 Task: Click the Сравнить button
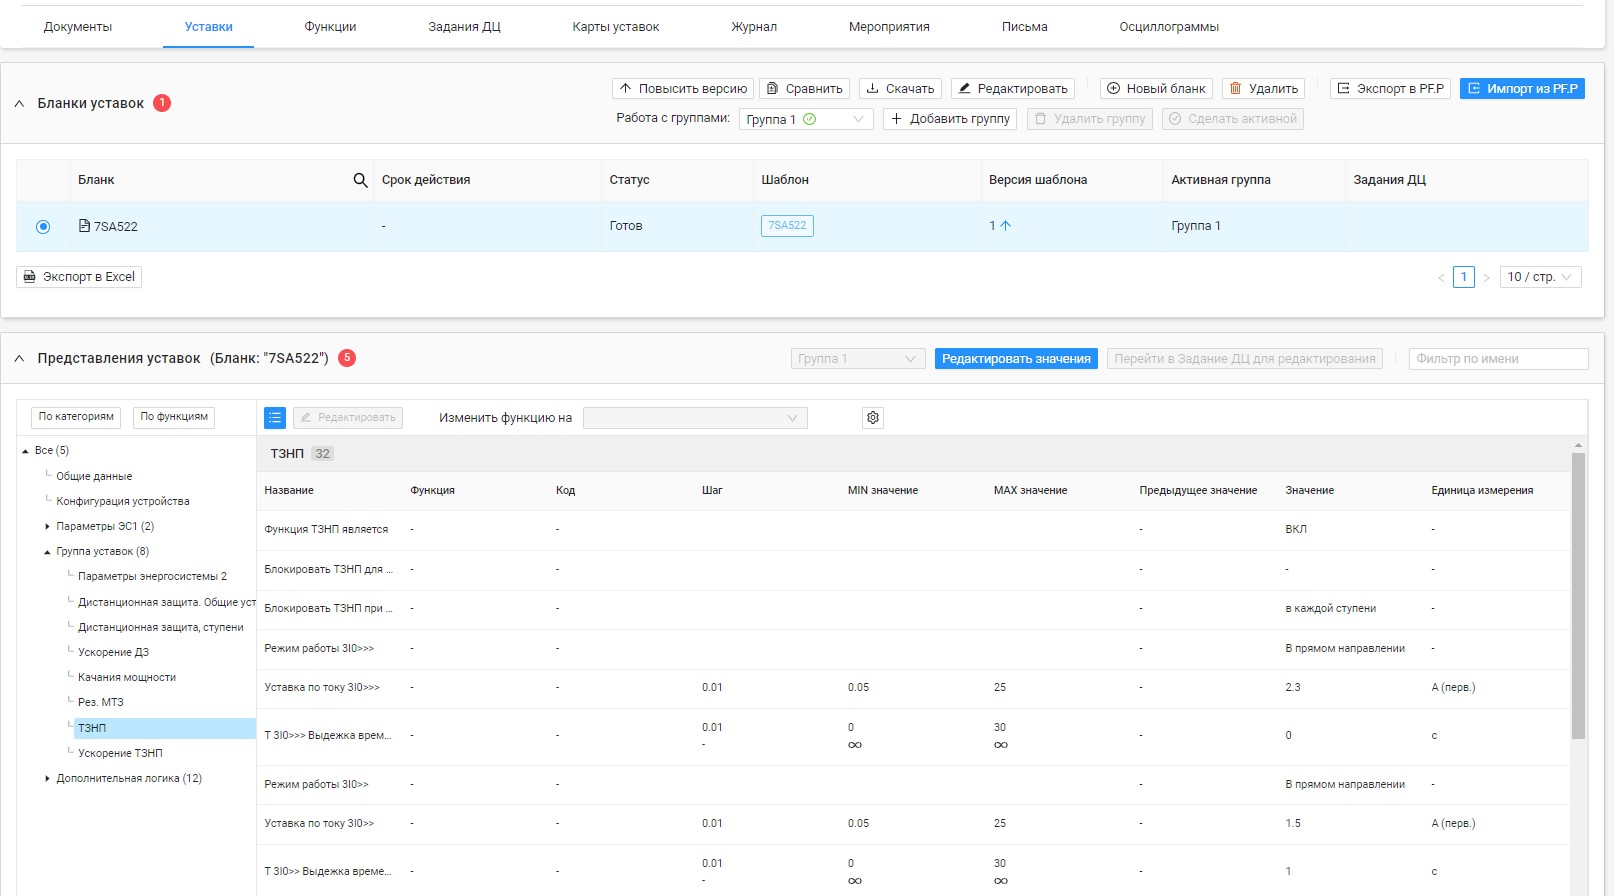pyautogui.click(x=804, y=89)
